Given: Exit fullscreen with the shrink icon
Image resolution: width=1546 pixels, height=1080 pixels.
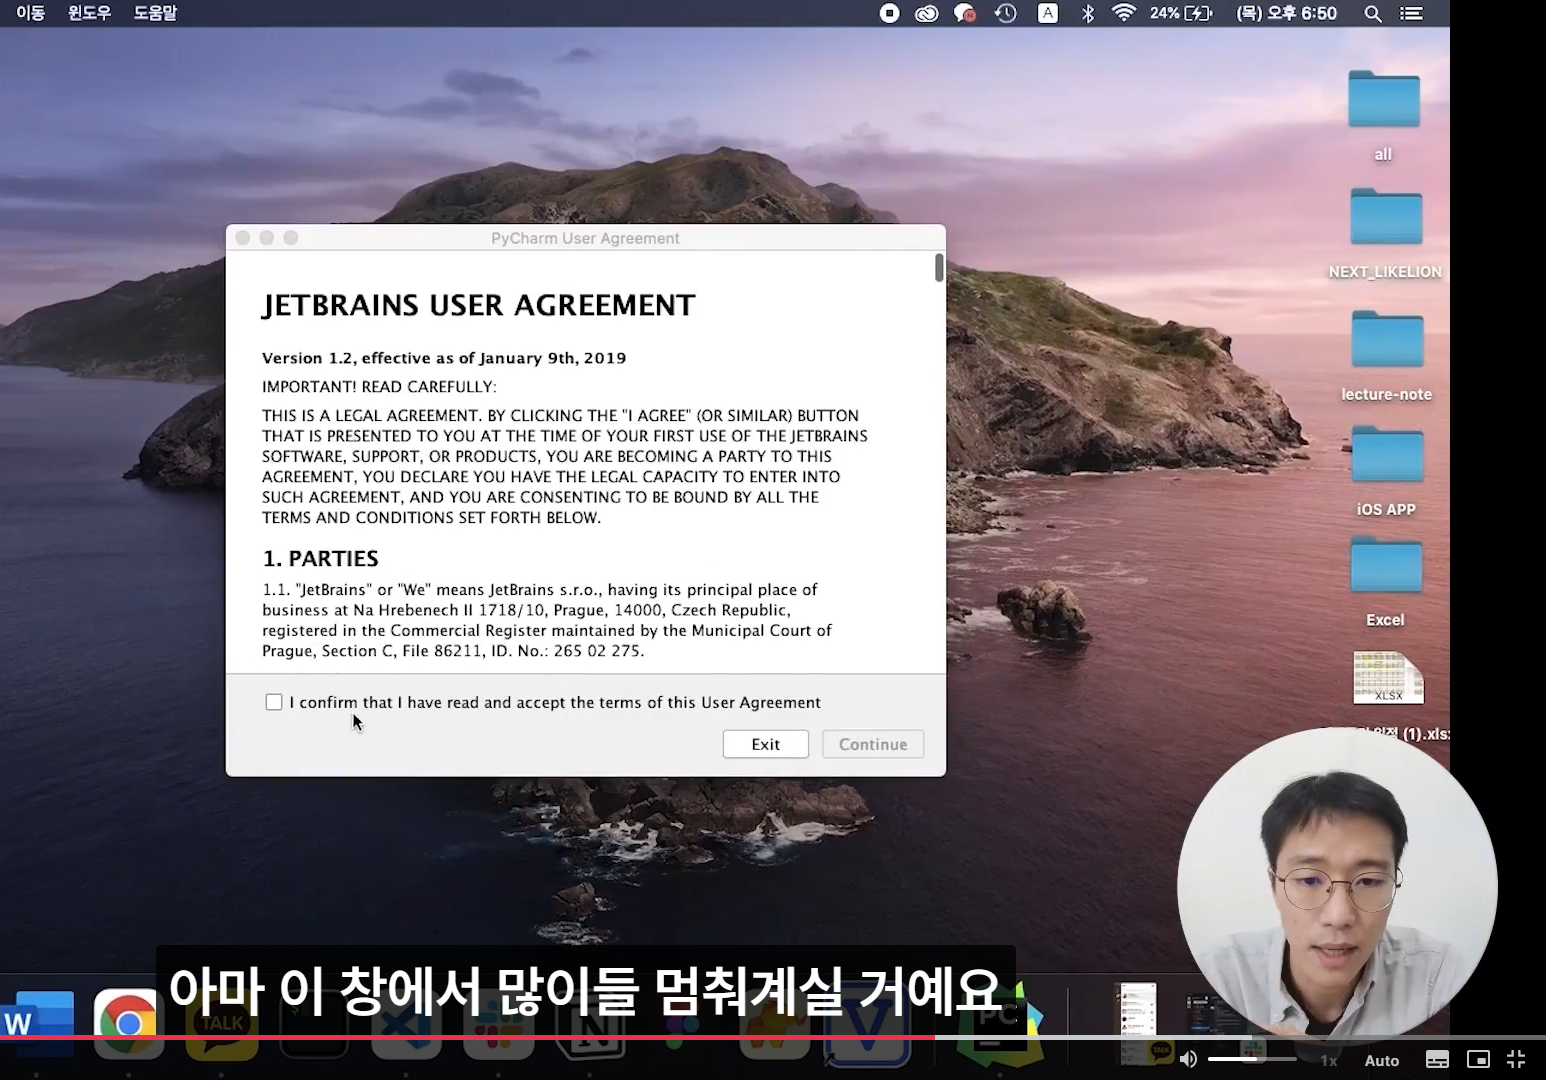Looking at the screenshot, I should pos(1516,1059).
